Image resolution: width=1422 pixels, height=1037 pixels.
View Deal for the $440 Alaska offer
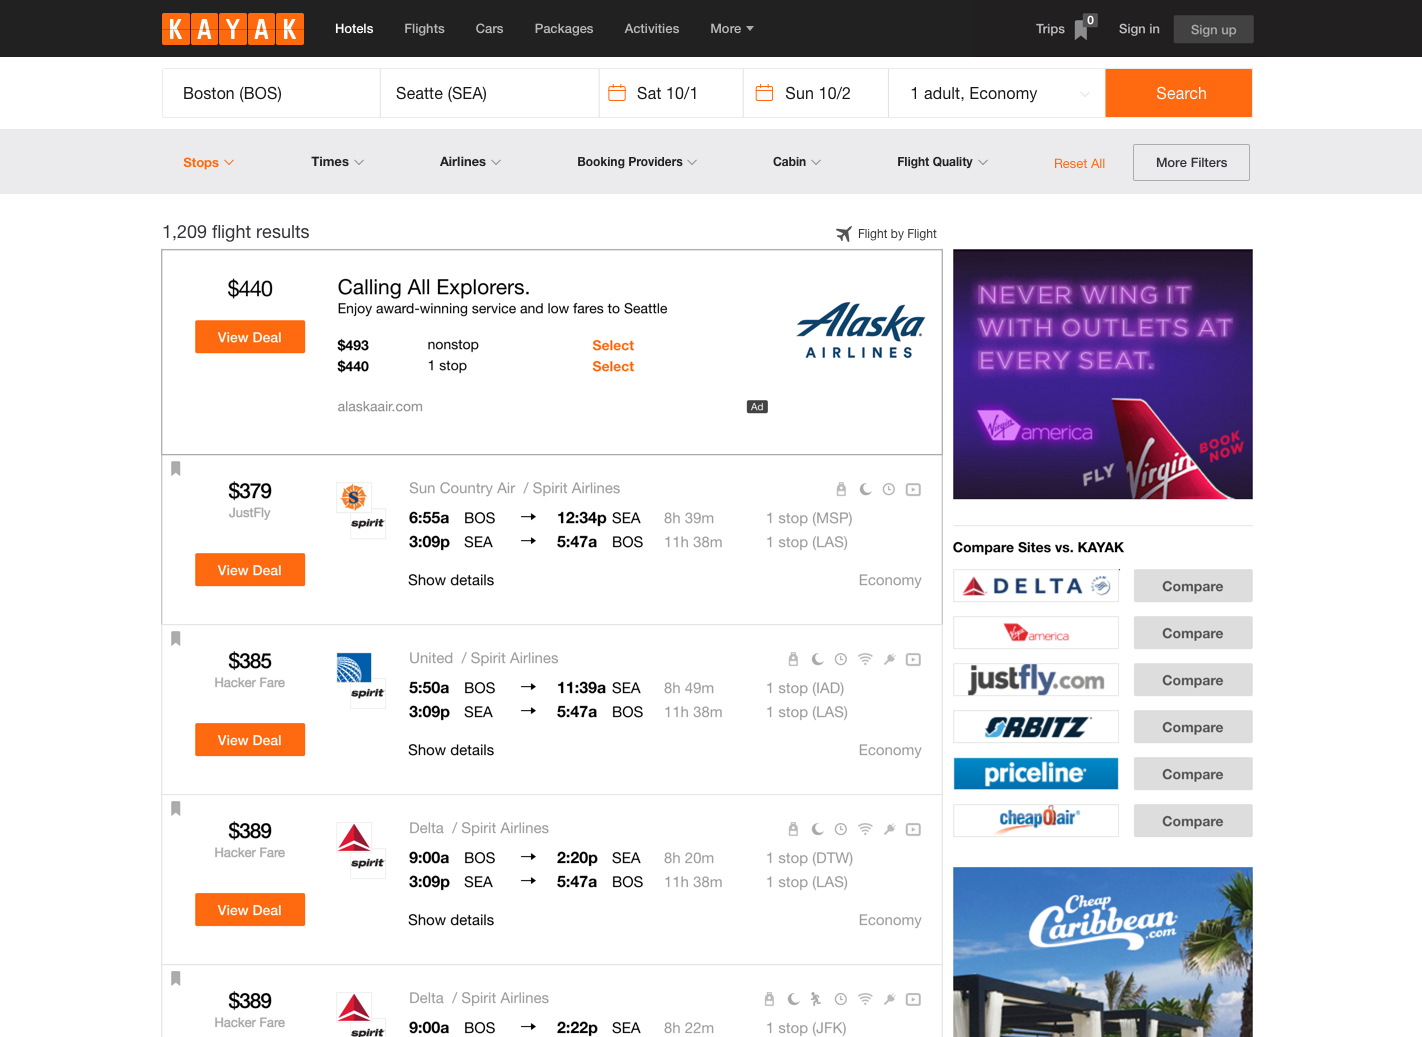[250, 337]
